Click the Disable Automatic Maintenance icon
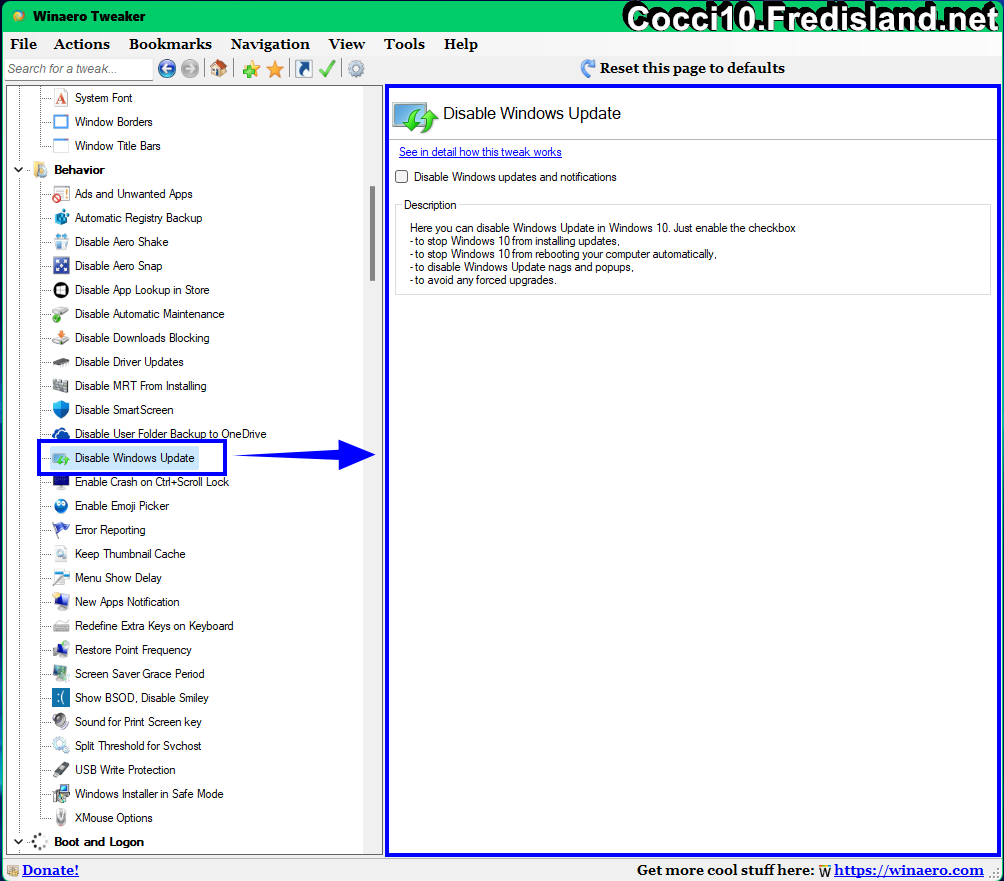This screenshot has width=1004, height=881. (61, 314)
